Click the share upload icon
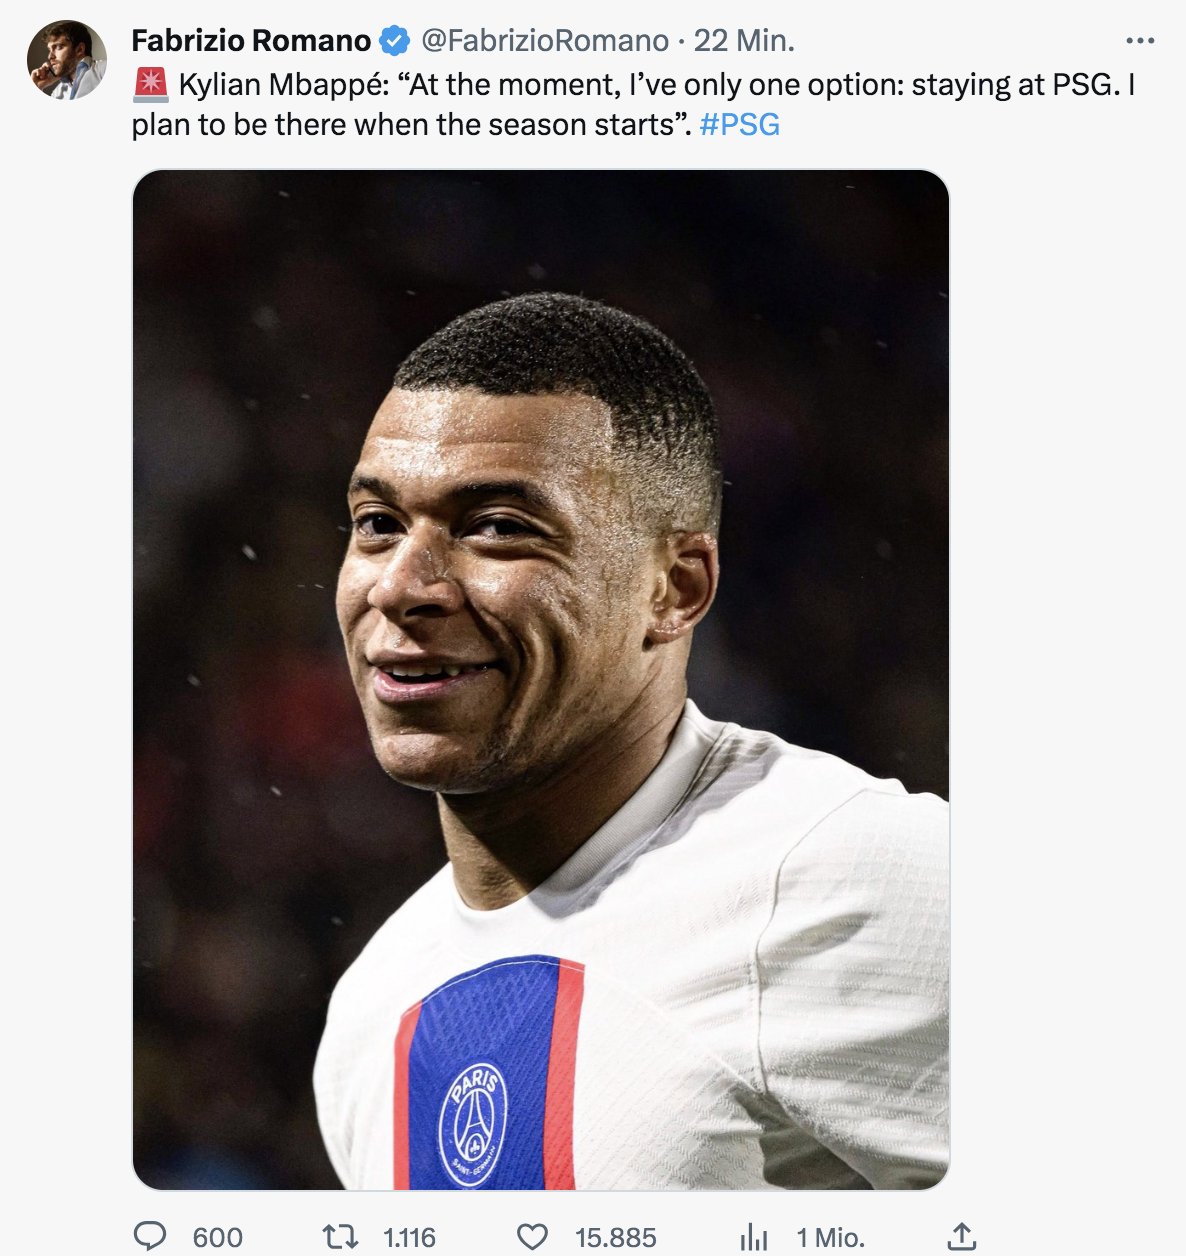 [x=961, y=1236]
